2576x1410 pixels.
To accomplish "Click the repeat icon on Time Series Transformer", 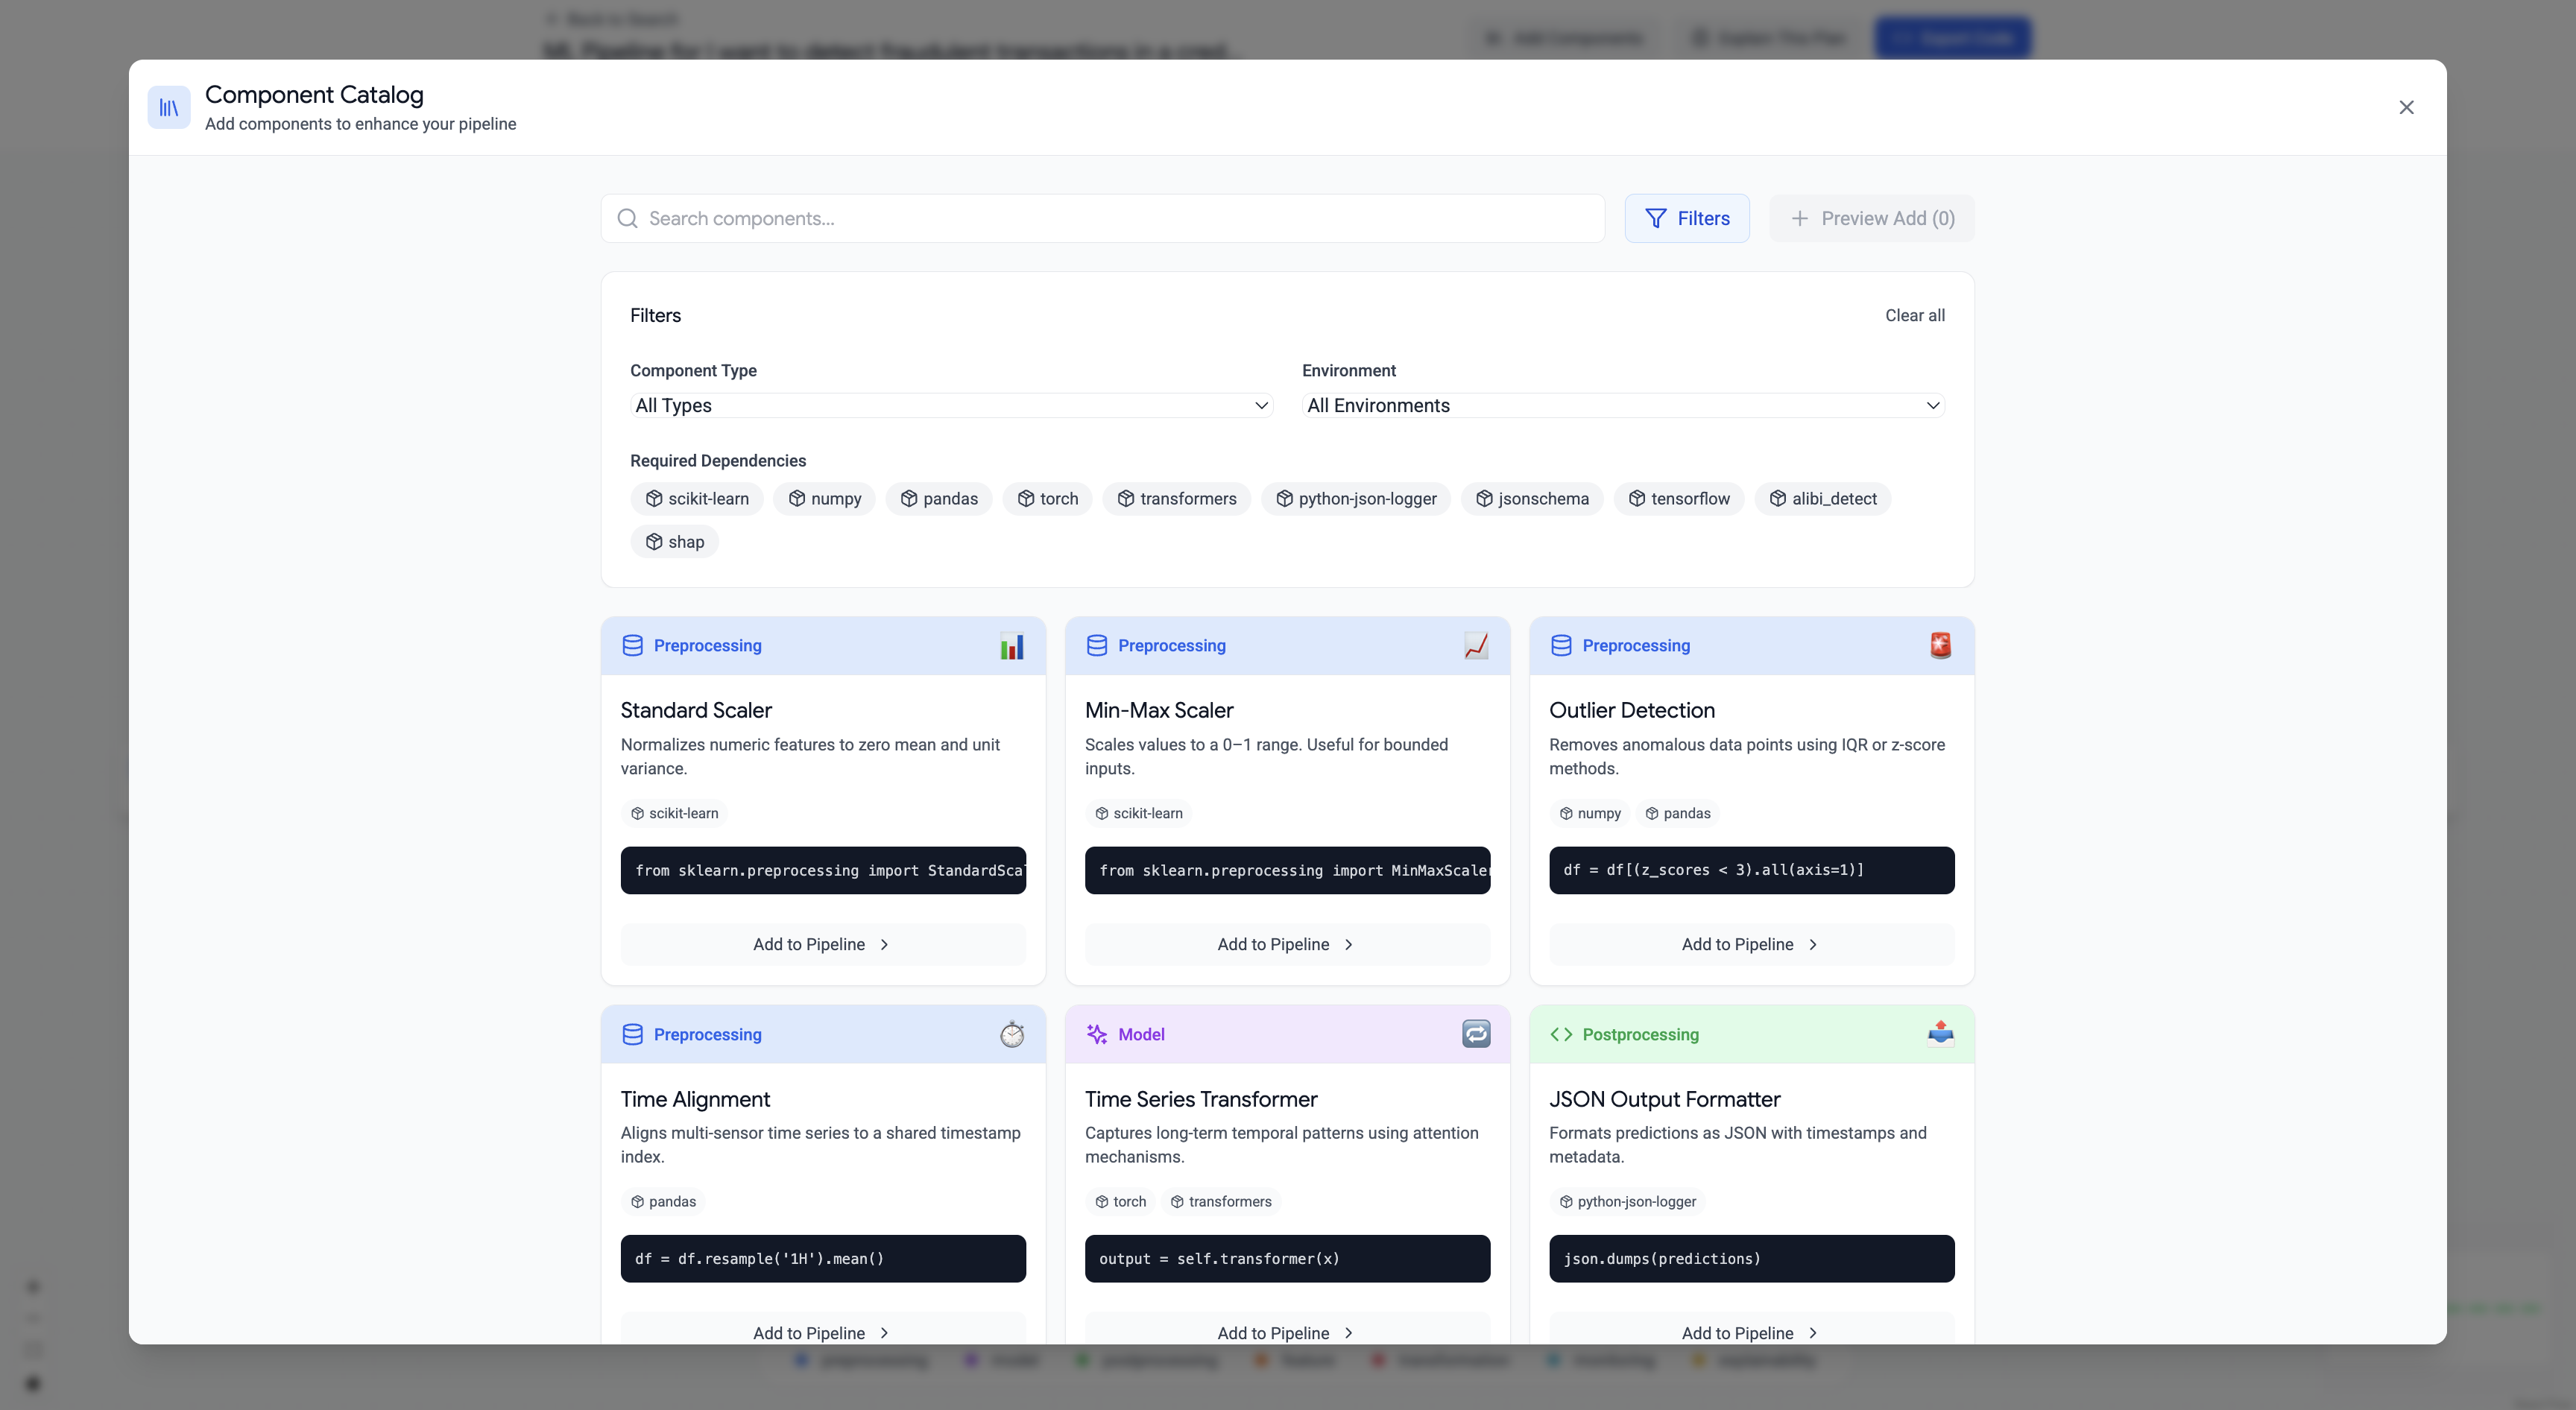I will [1475, 1034].
